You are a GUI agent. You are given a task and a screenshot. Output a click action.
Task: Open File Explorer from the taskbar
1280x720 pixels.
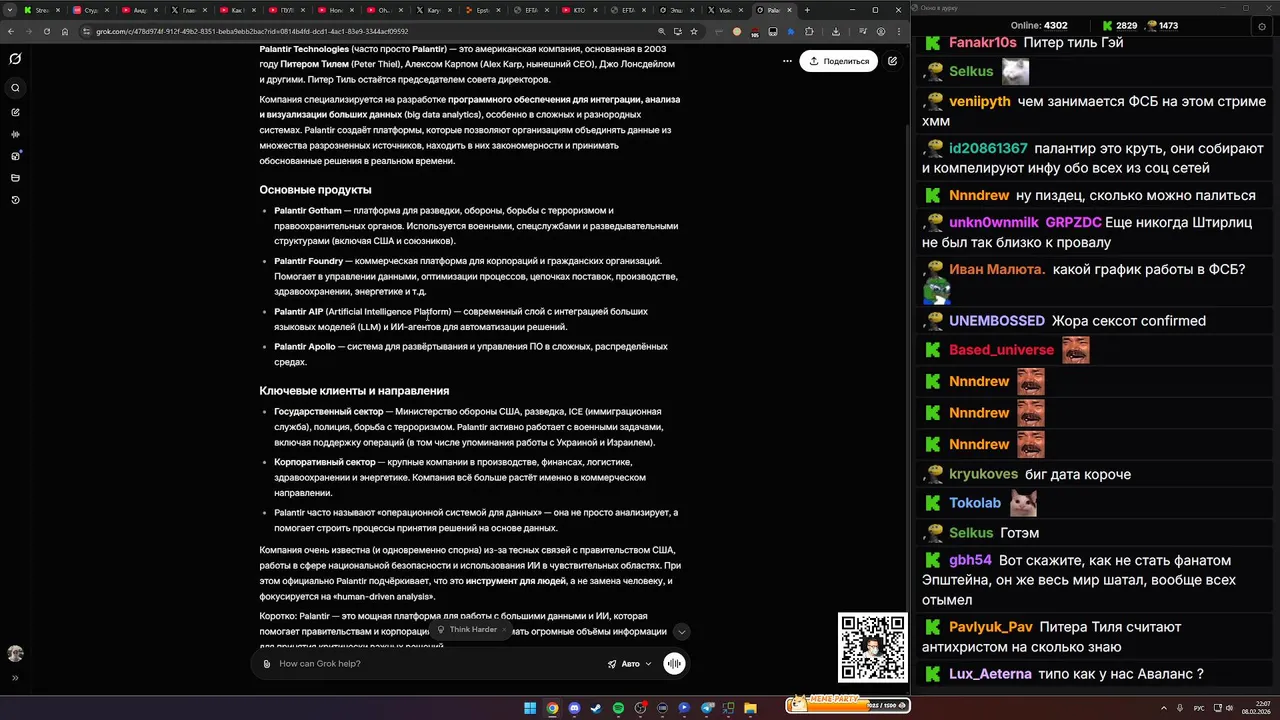click(752, 708)
